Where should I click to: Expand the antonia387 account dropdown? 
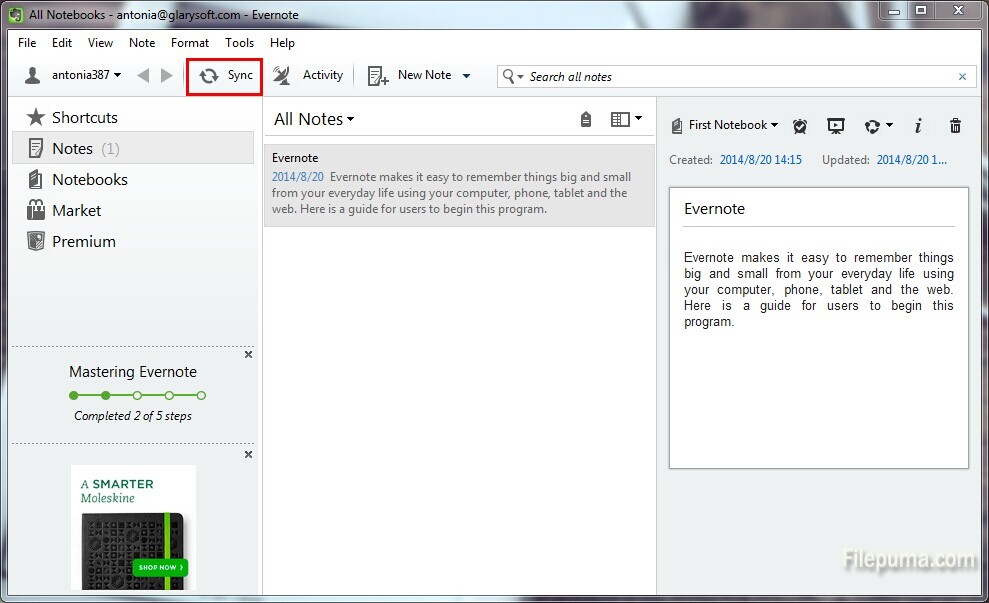(x=73, y=76)
